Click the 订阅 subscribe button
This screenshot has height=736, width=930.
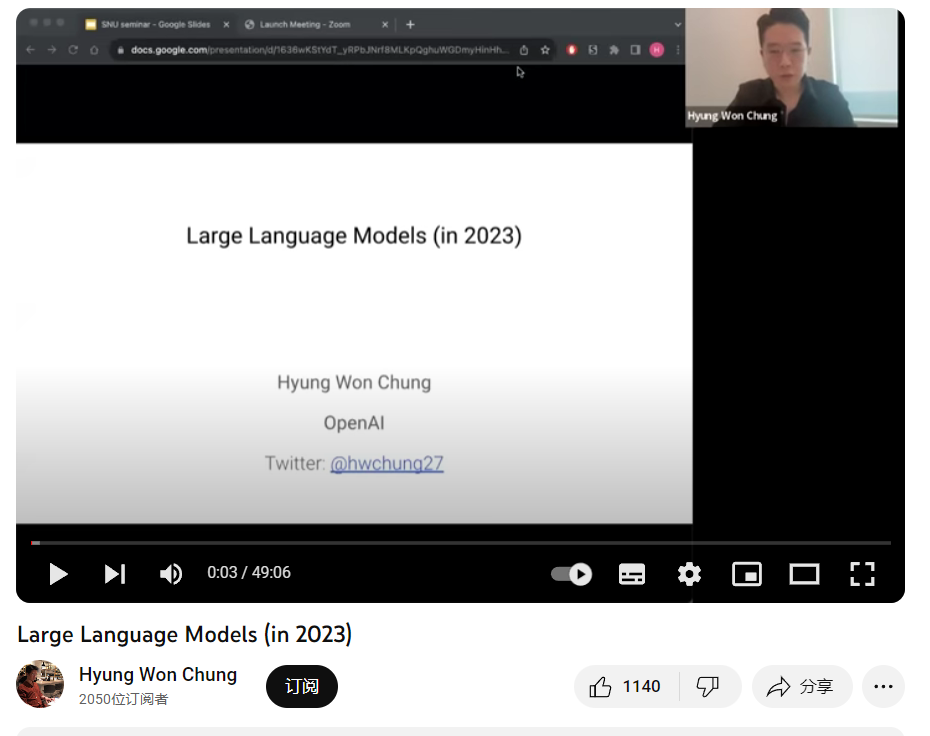(301, 686)
